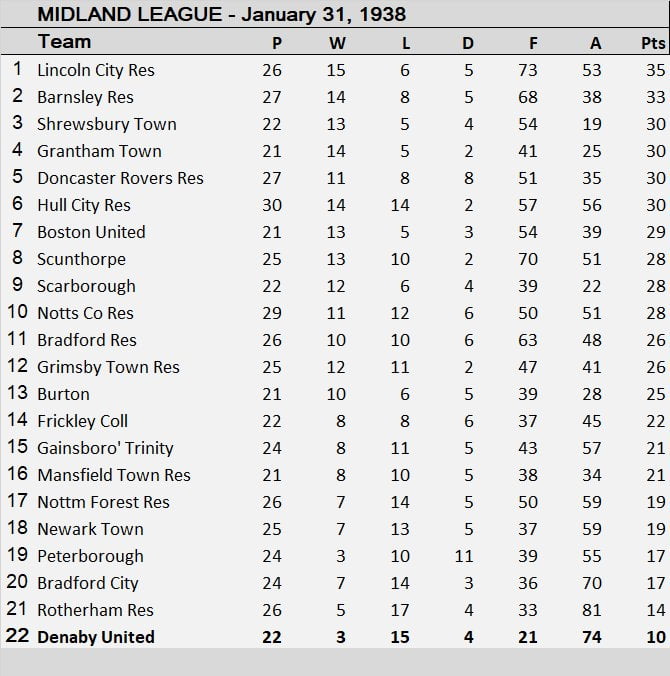The width and height of the screenshot is (670, 676).
Task: Click row number 22
Action: (17, 637)
